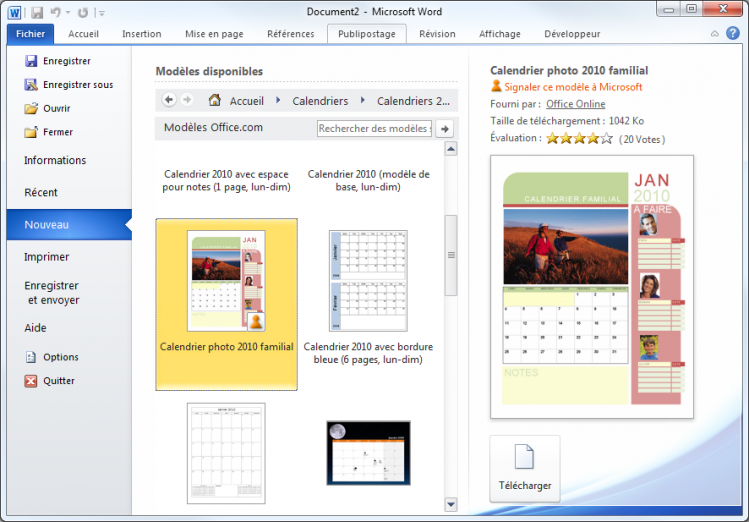Click the Undo arrow in Quick Access Toolbar
The height and width of the screenshot is (522, 749).
coord(55,12)
